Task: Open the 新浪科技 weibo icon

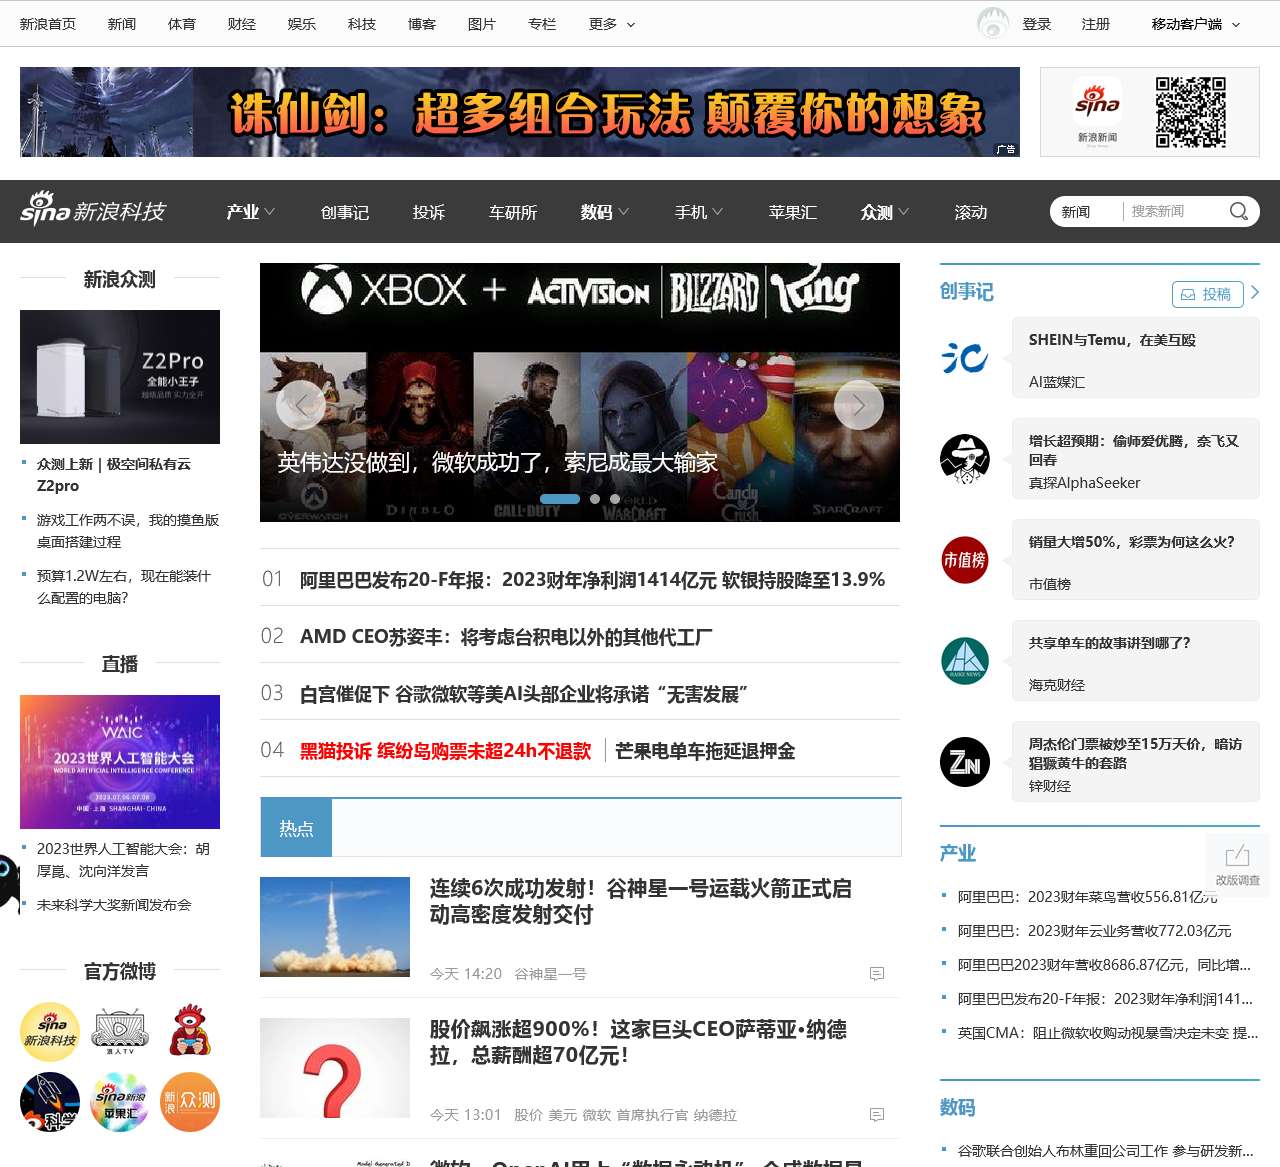Action: [x=50, y=1032]
